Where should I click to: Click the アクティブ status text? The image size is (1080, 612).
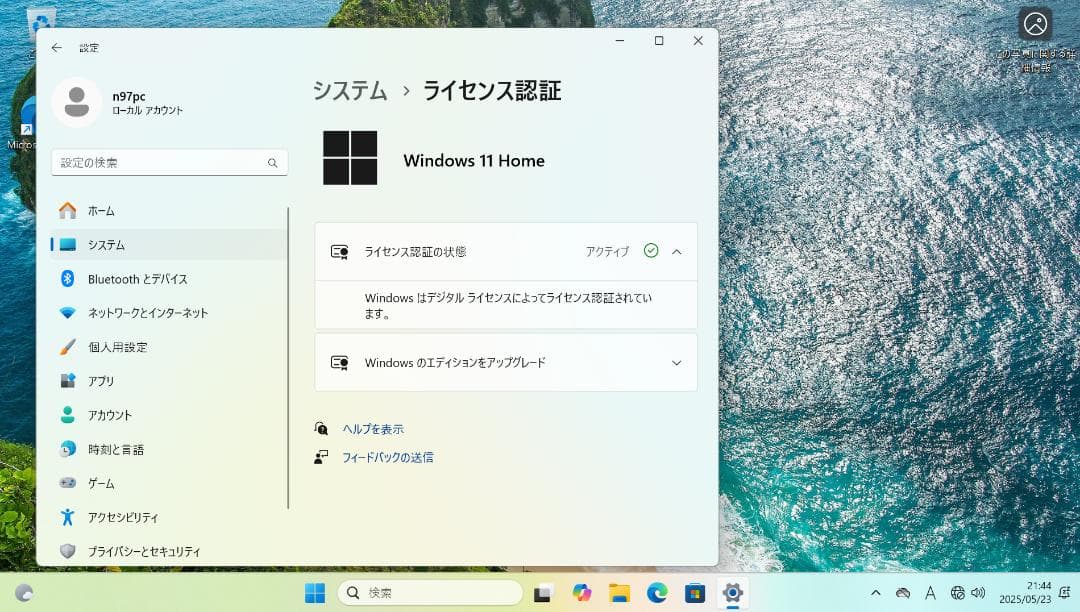(x=608, y=252)
